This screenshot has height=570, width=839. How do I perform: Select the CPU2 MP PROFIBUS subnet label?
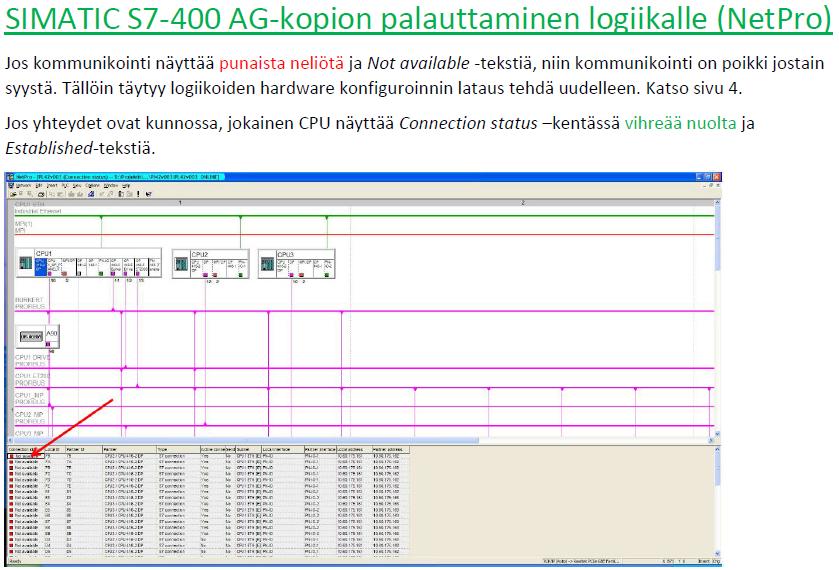(29, 418)
